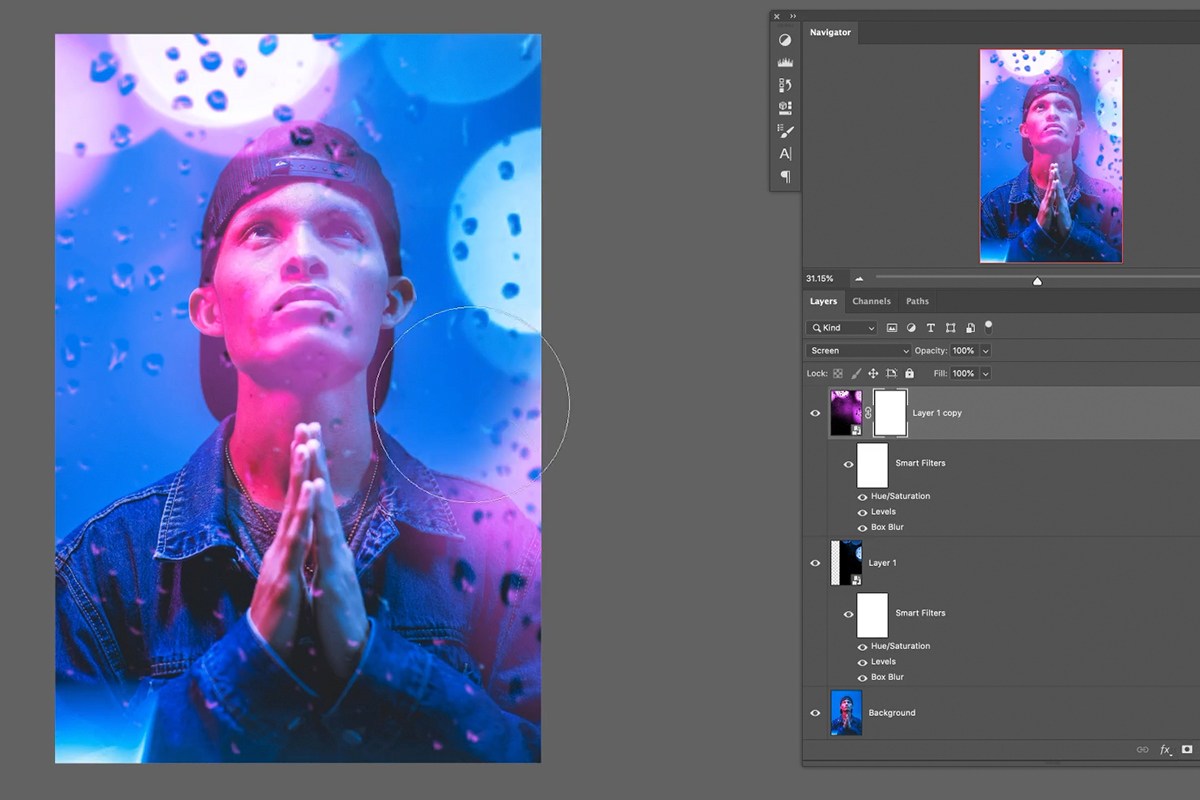Click the Opacity 100% value field

tap(964, 351)
